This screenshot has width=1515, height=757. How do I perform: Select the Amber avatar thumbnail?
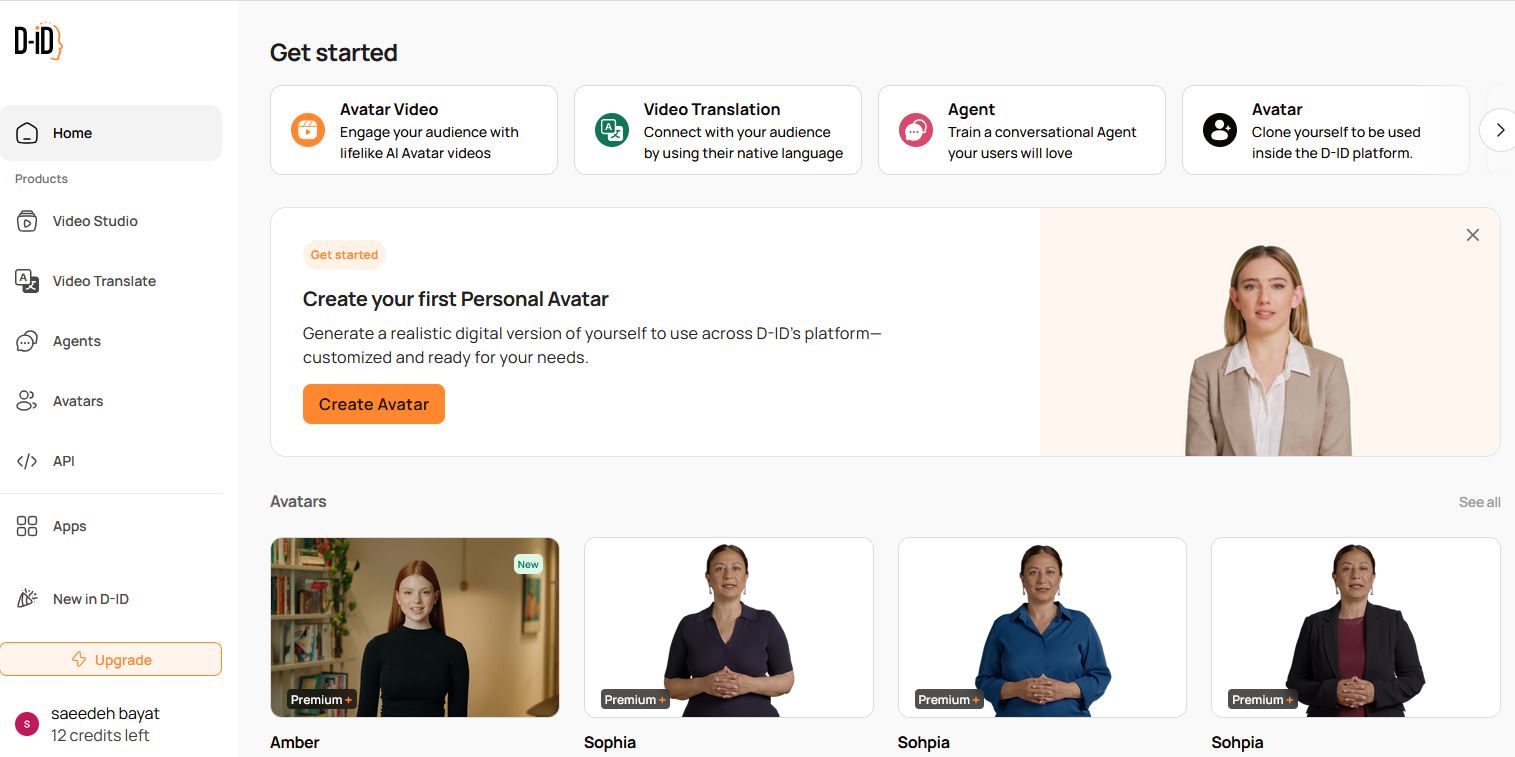coord(415,627)
